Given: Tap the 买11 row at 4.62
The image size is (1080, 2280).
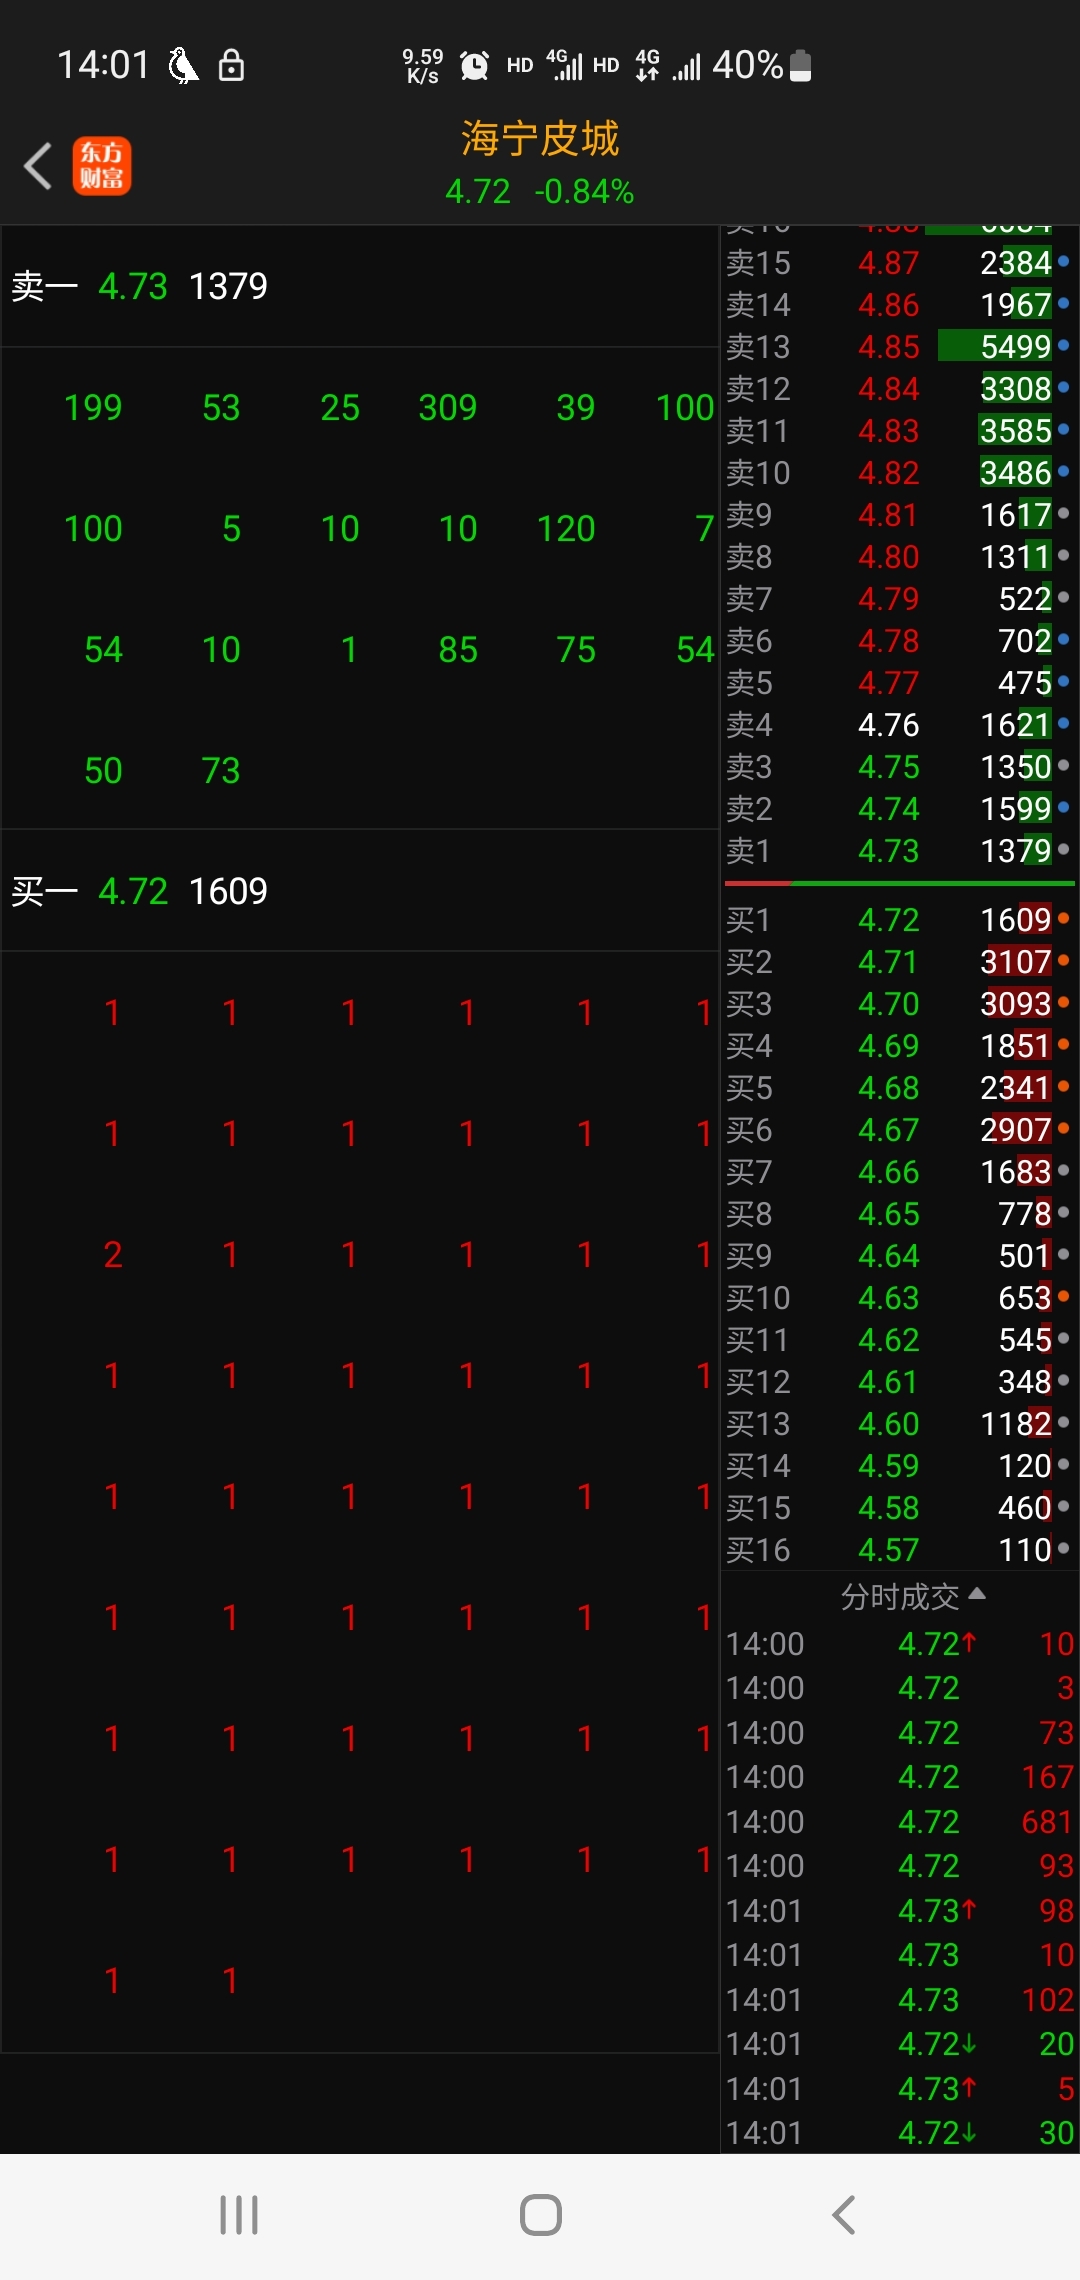Looking at the screenshot, I should (x=898, y=1340).
